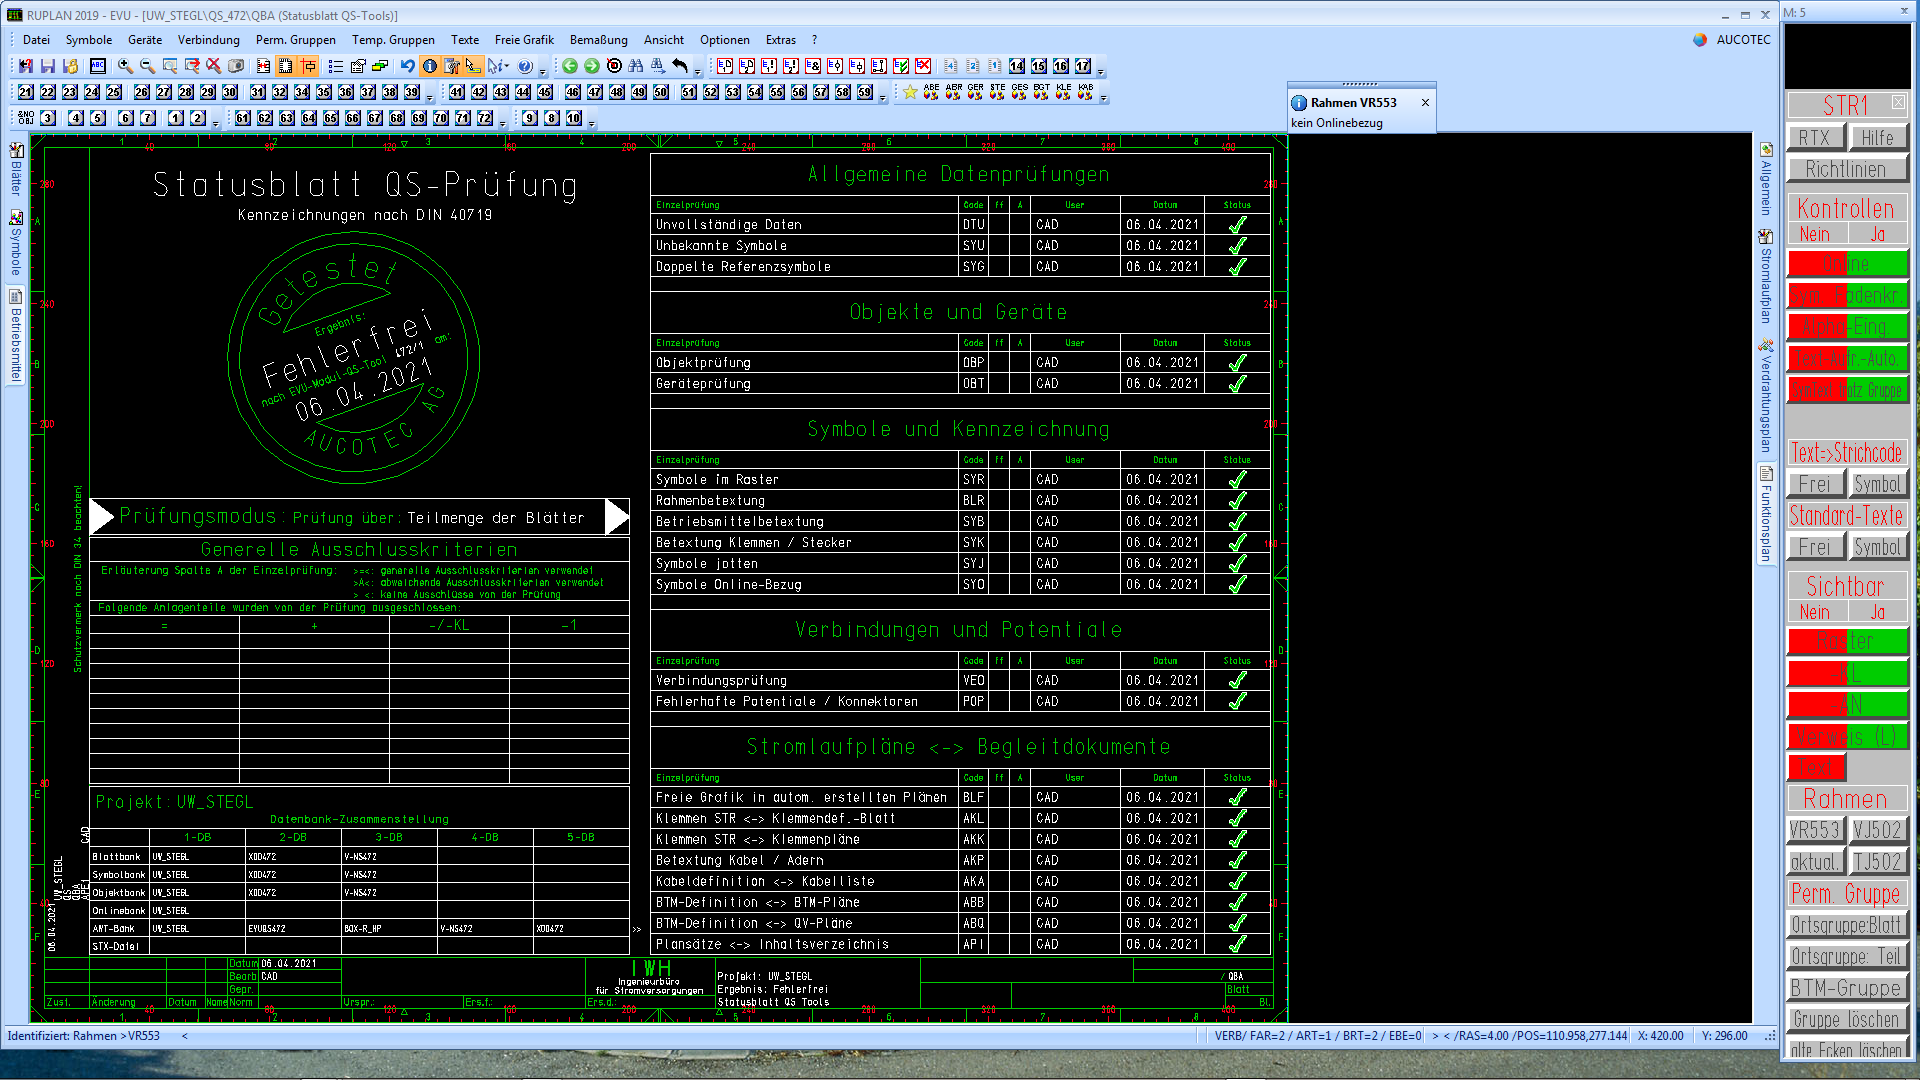The width and height of the screenshot is (1920, 1080).
Task: Expand overflow arrow after button 72
Action: tap(502, 123)
